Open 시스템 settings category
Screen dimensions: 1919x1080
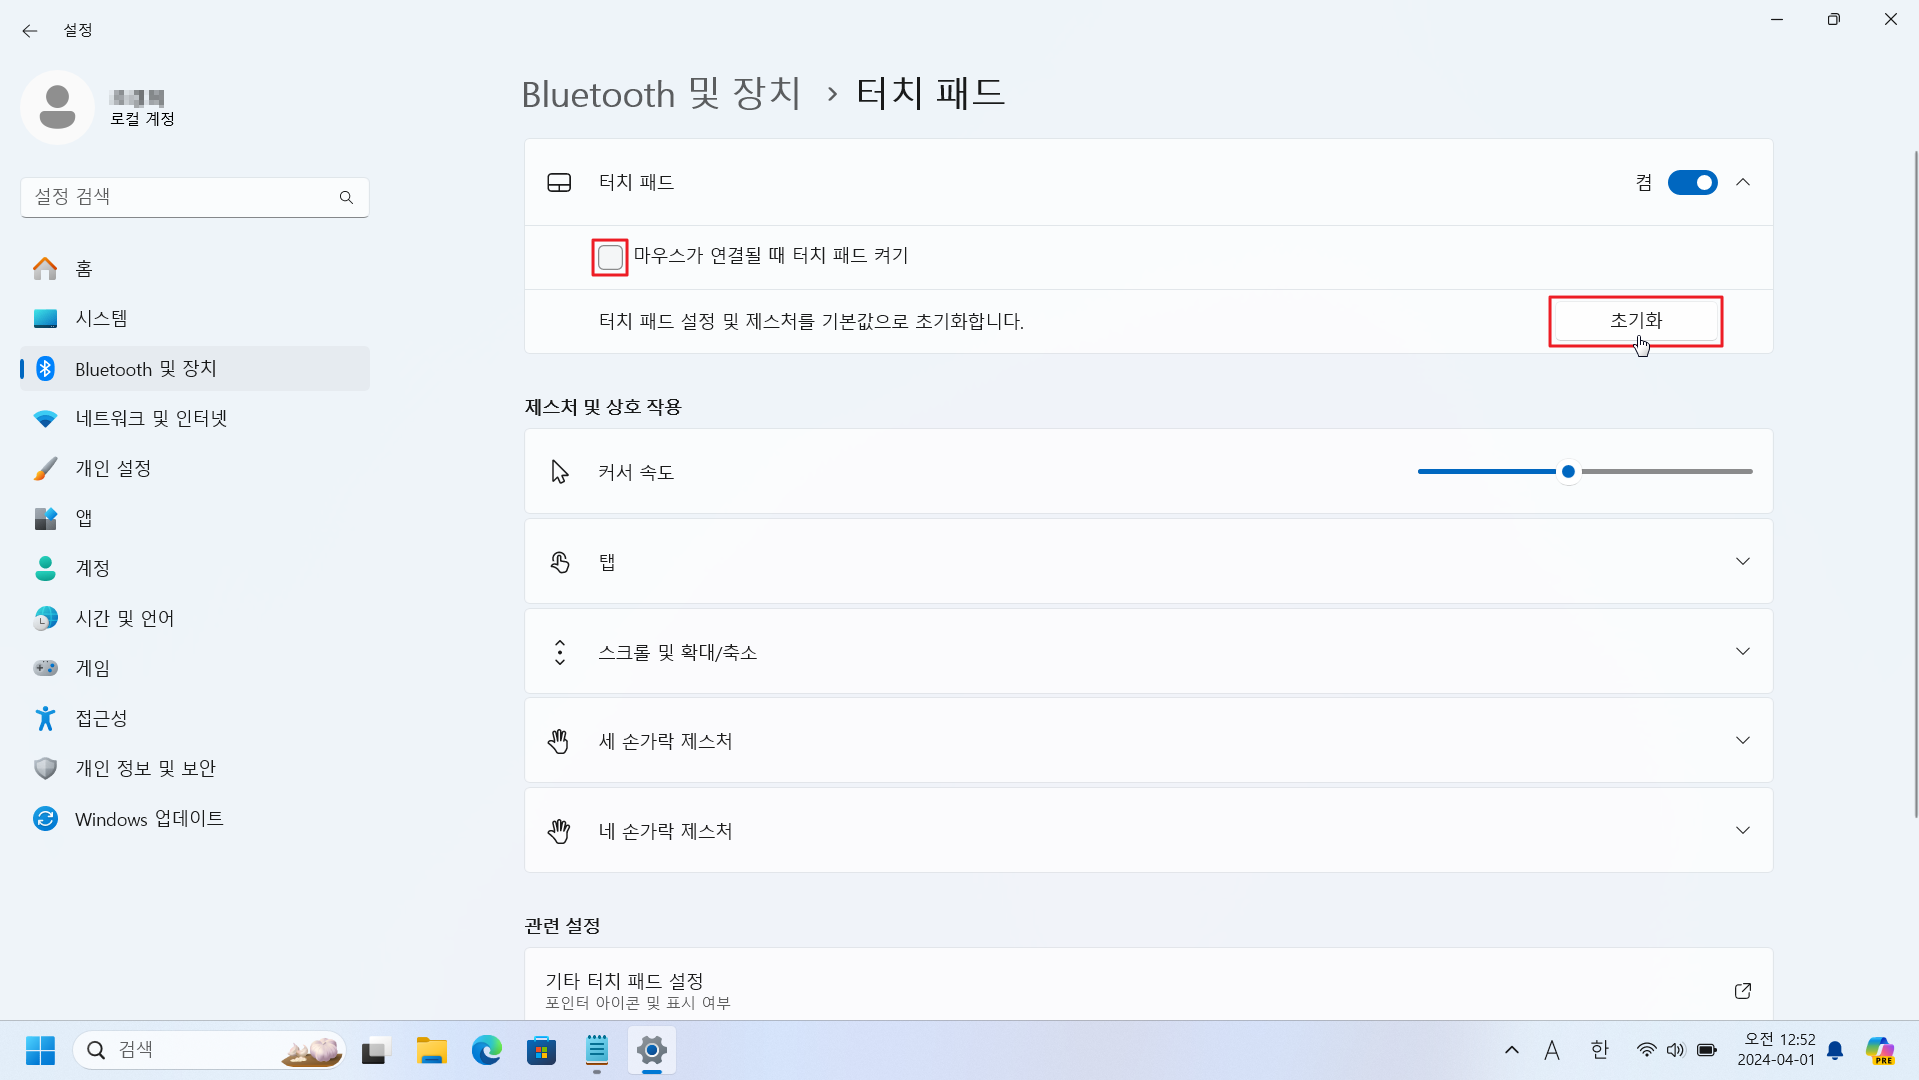point(195,319)
